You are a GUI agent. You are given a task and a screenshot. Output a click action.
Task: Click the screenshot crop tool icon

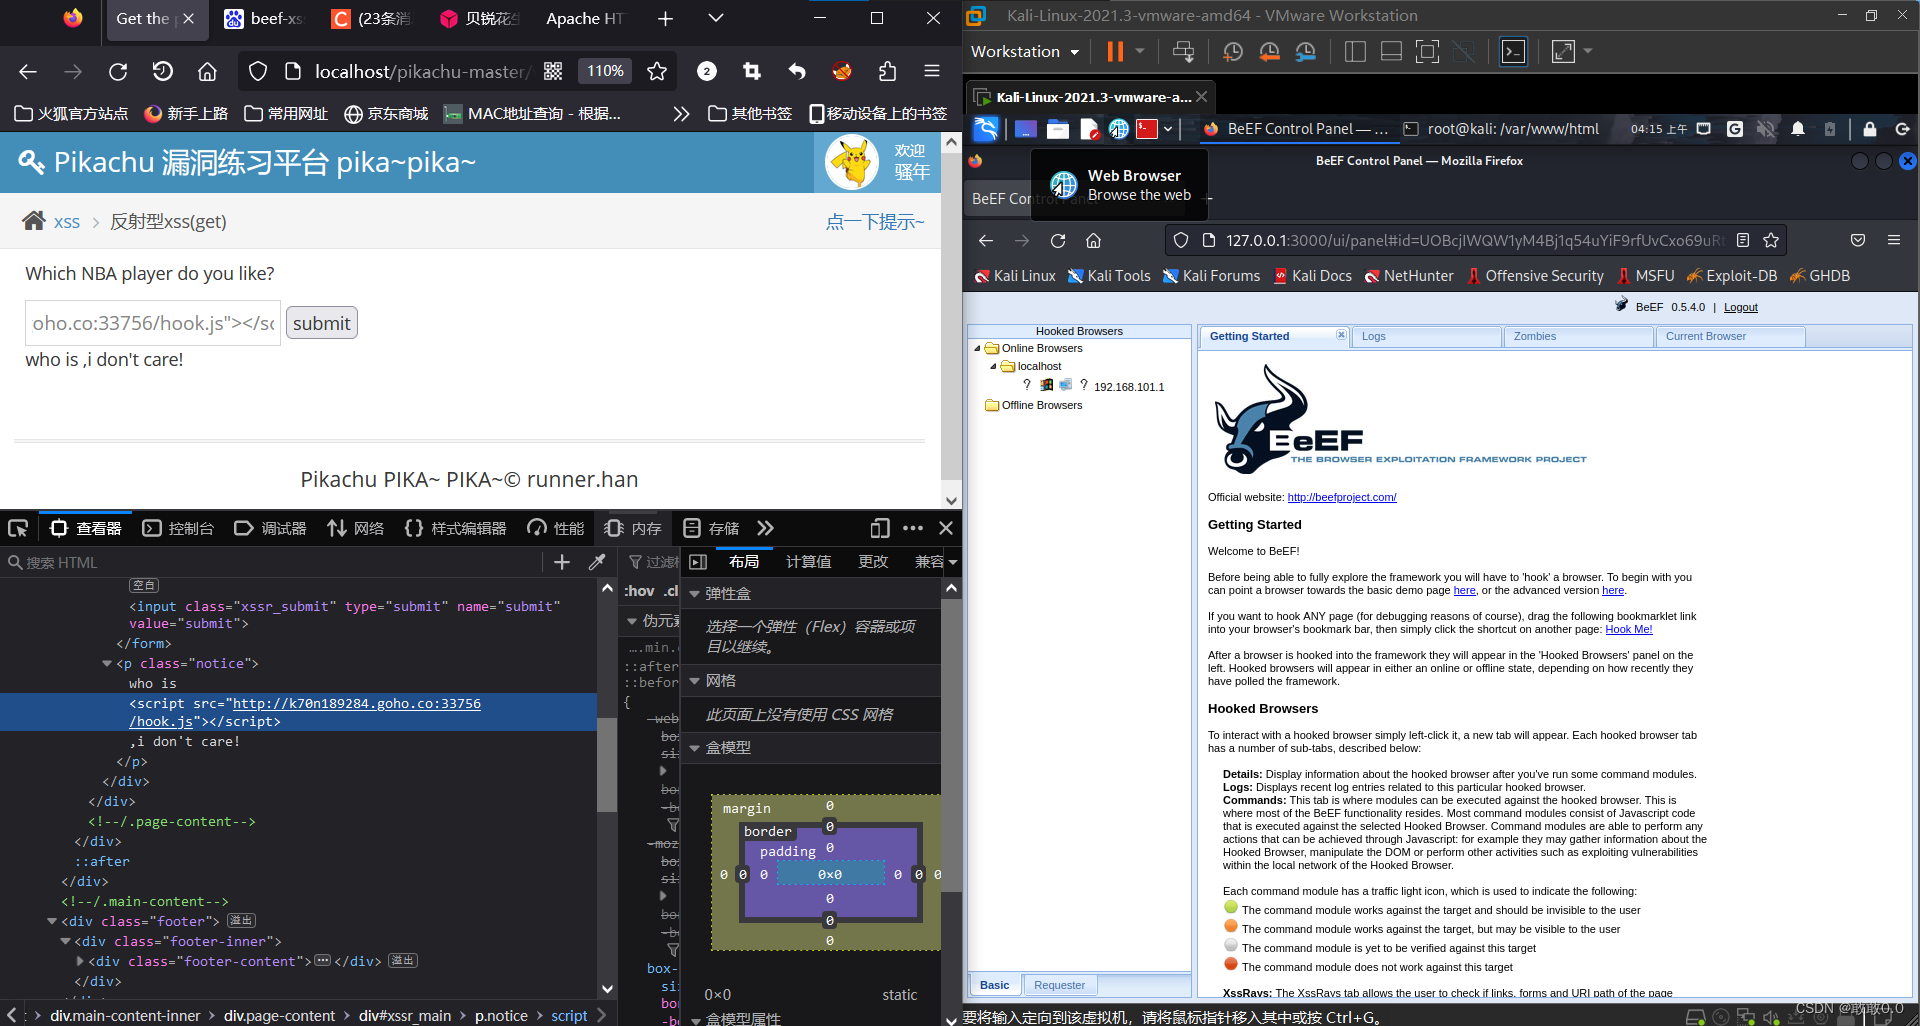752,71
